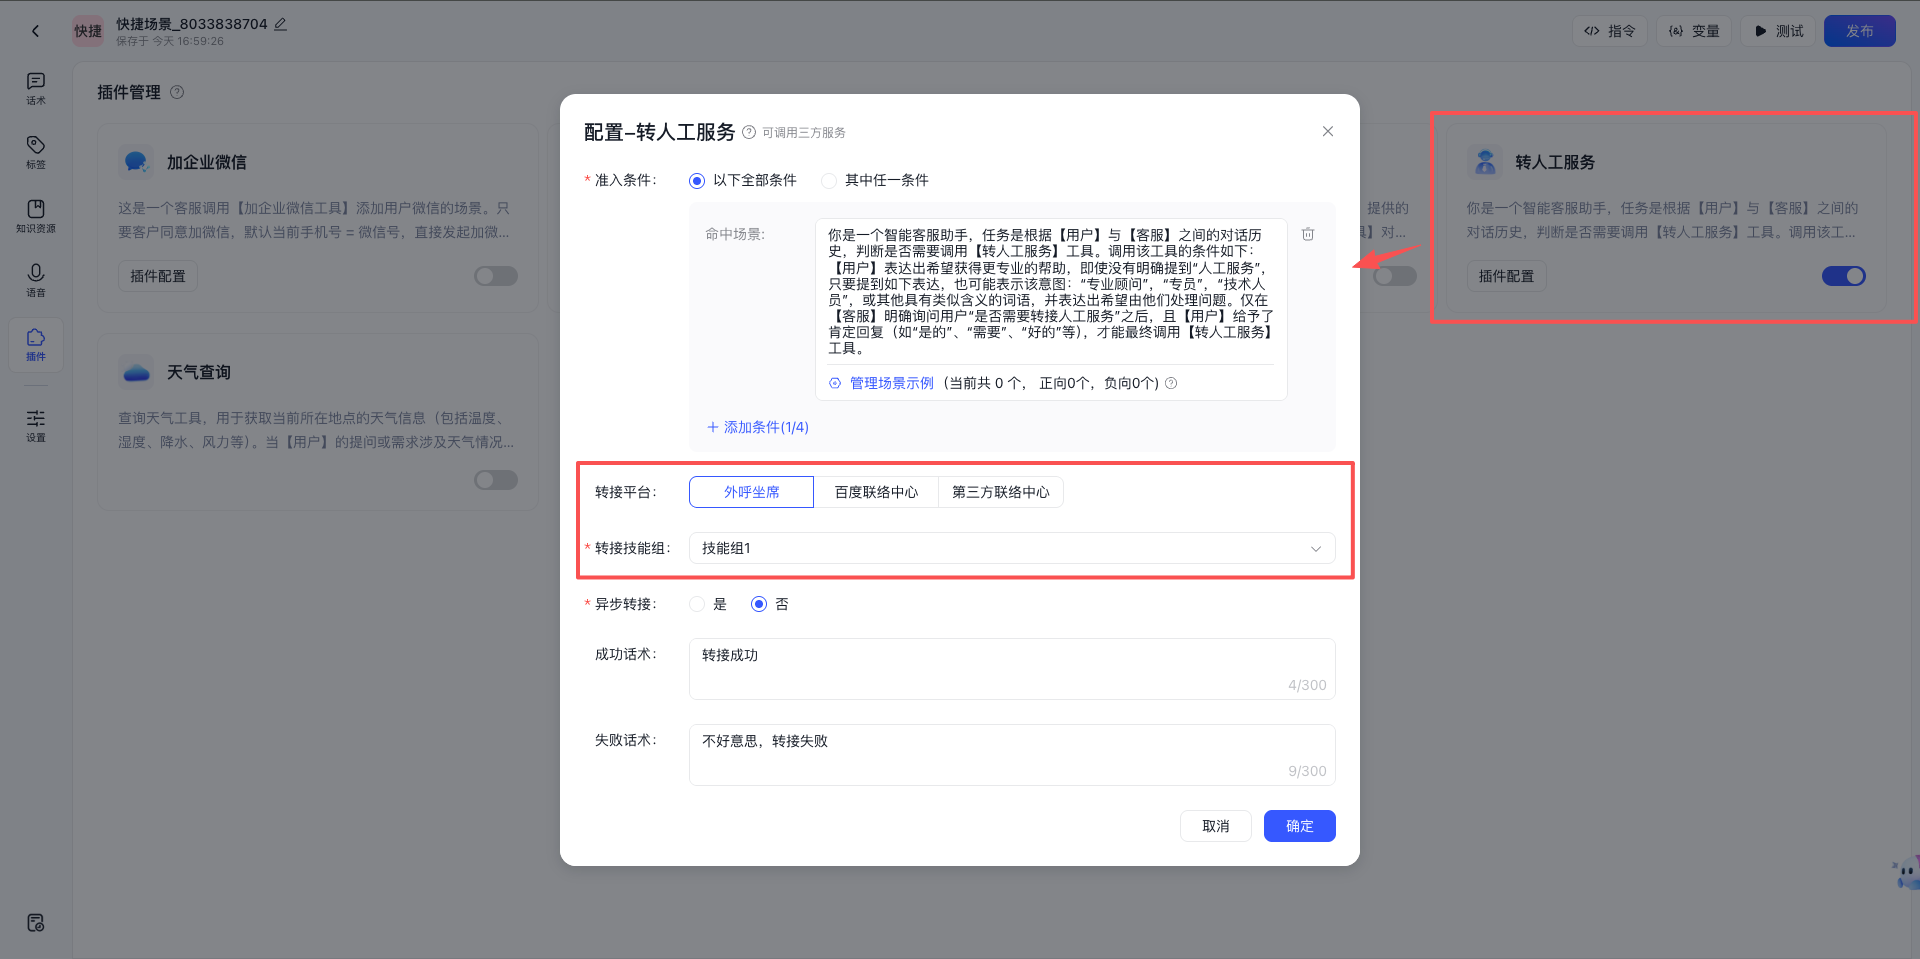This screenshot has width=1920, height=959.
Task: Select the 百度联络中心 platform tab
Action: coord(876,492)
